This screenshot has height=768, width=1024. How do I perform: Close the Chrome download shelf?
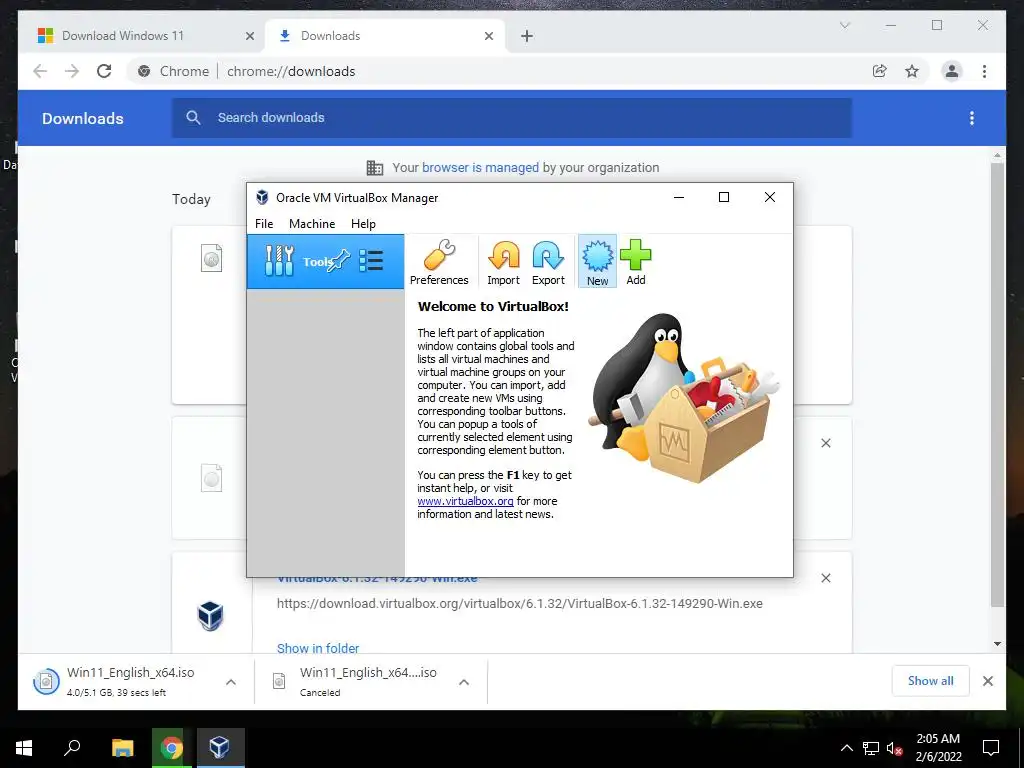pyautogui.click(x=987, y=681)
